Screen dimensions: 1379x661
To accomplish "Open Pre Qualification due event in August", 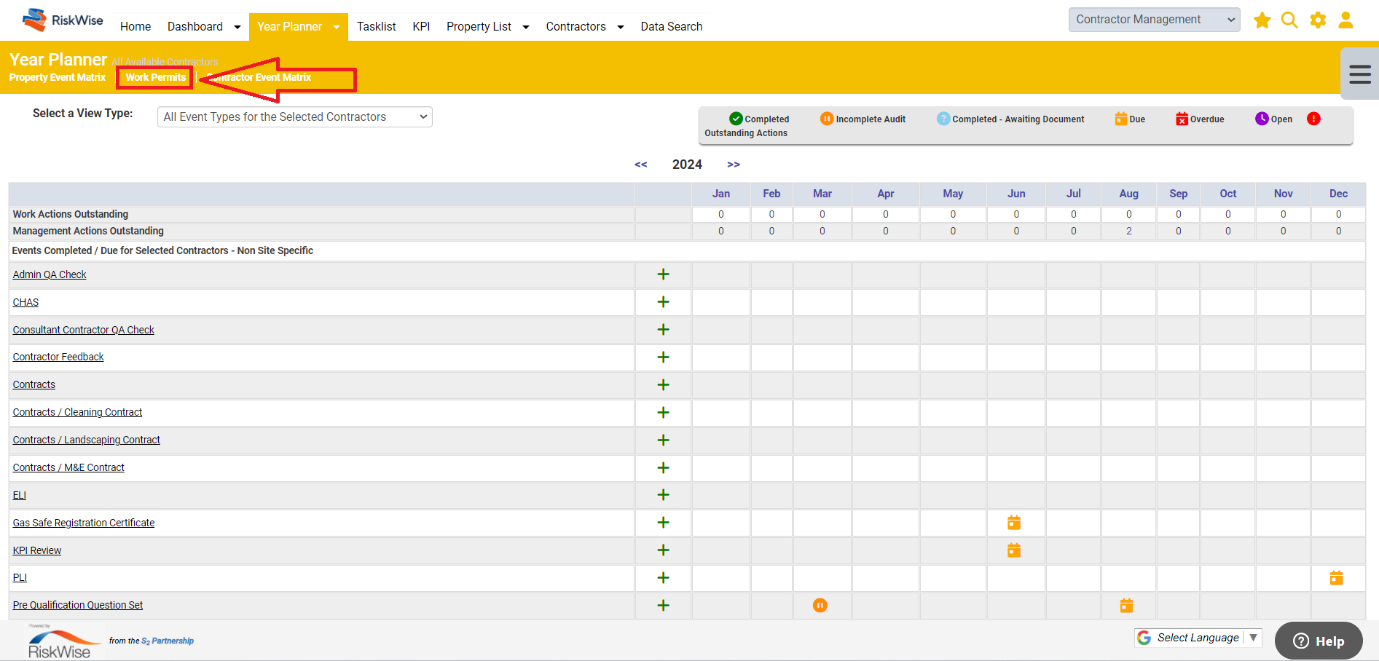I will (1126, 605).
